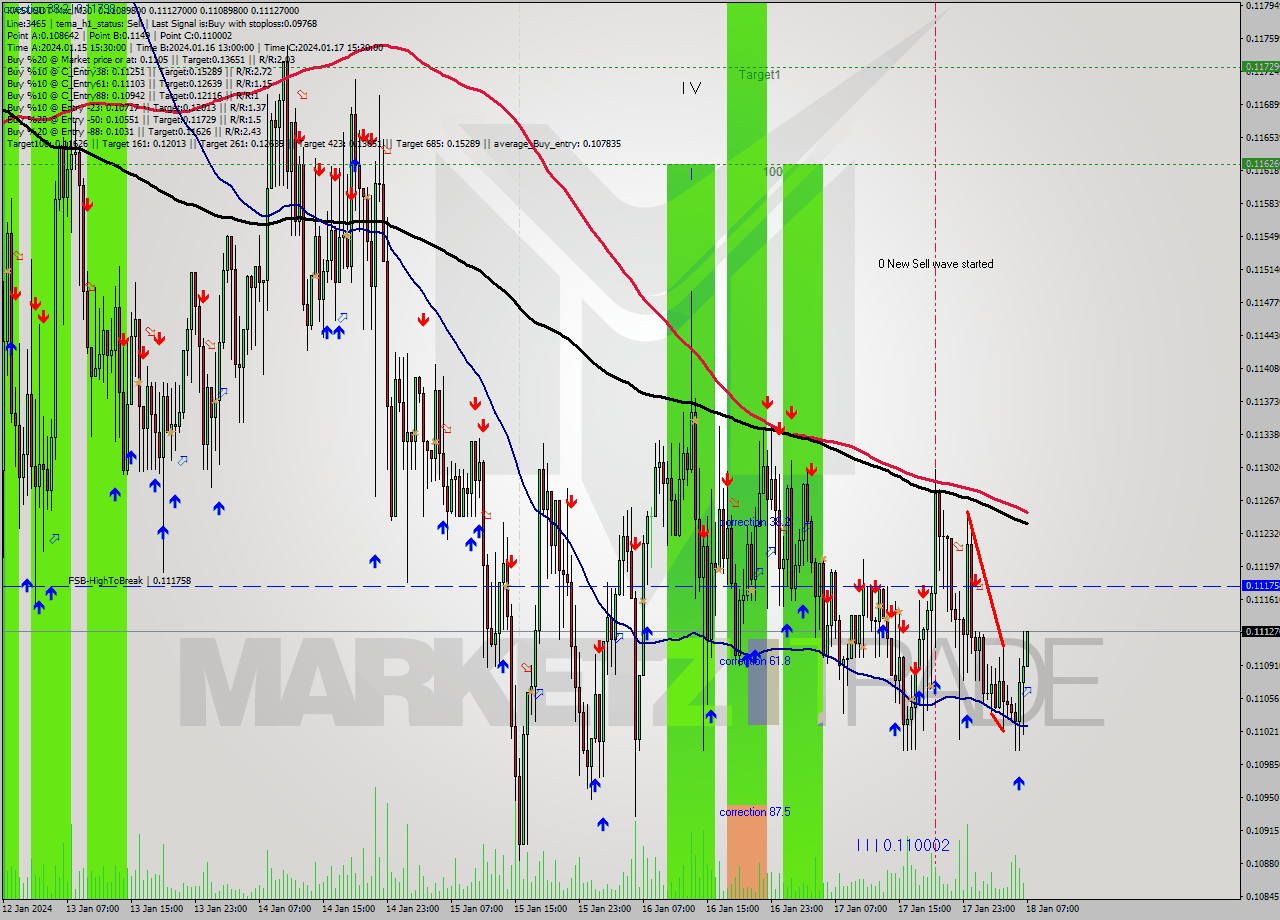Click the 0.10845 price axis value

[1262, 896]
